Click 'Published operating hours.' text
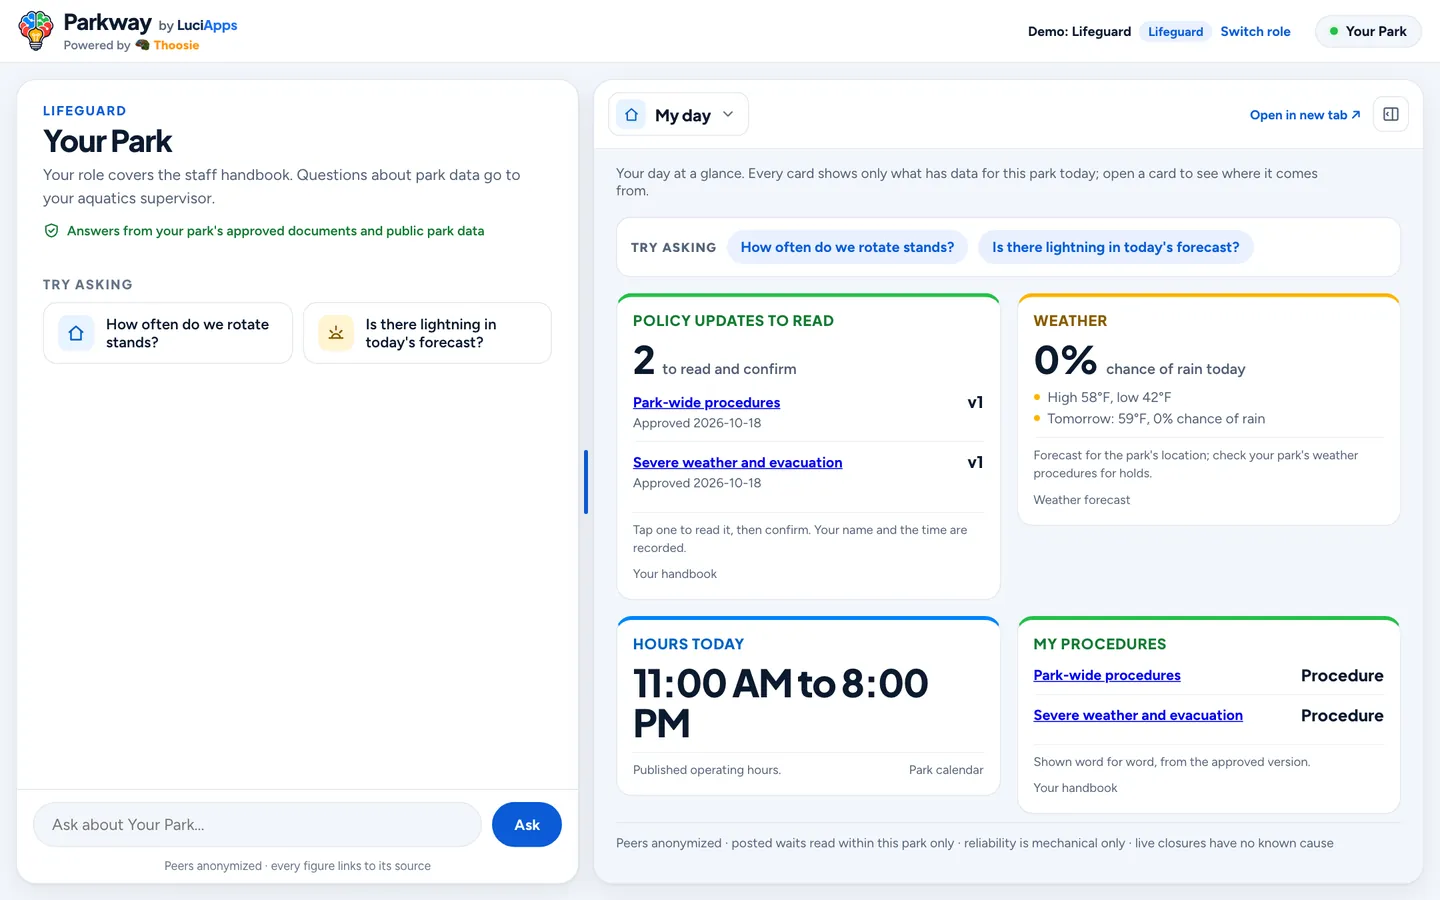Image resolution: width=1440 pixels, height=900 pixels. tap(706, 770)
